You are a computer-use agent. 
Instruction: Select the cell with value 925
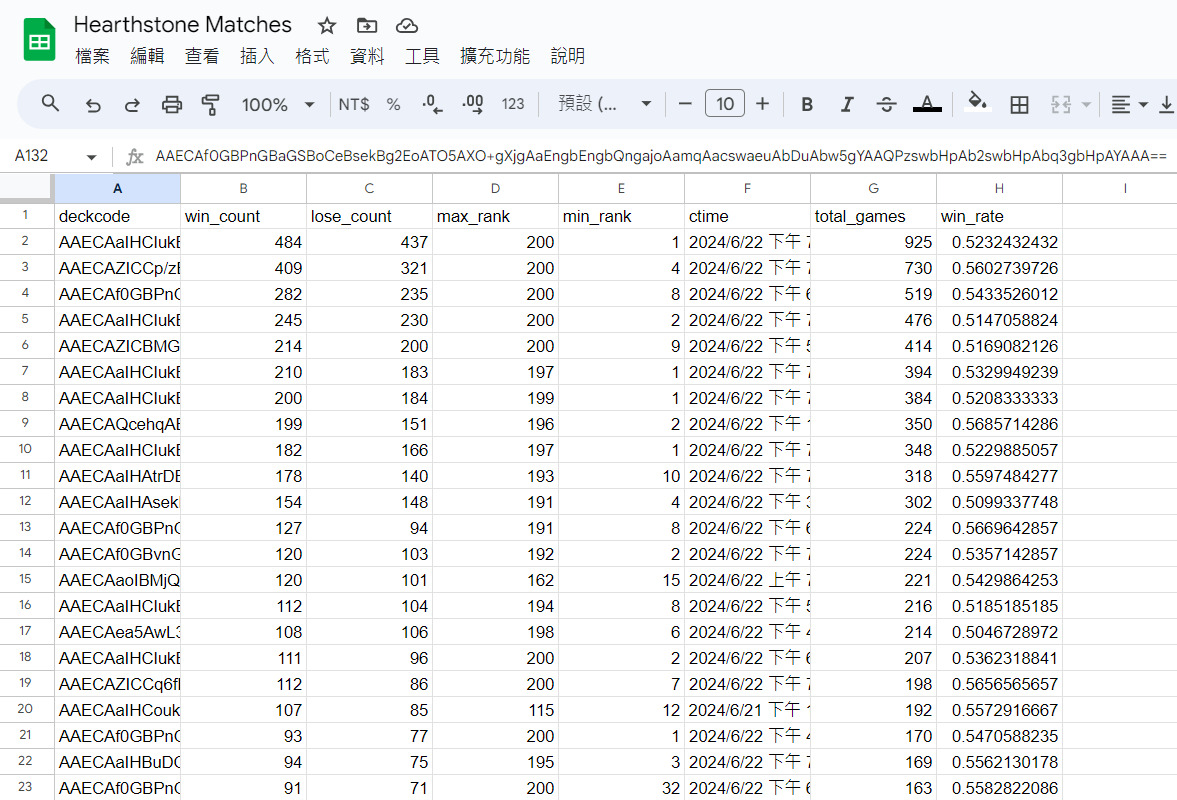pyautogui.click(x=874, y=242)
